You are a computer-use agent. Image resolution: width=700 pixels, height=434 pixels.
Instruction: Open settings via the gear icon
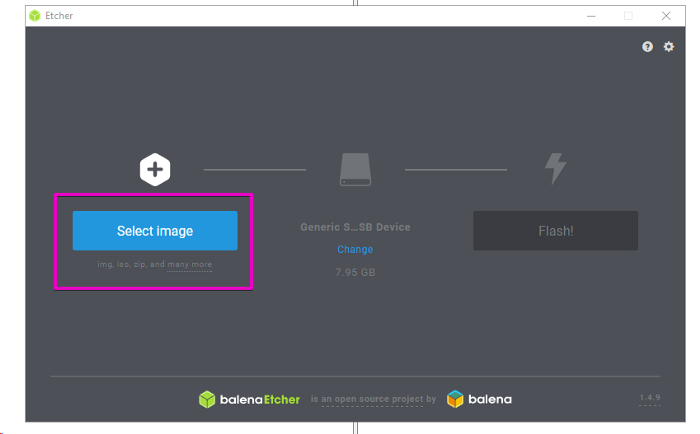(668, 46)
